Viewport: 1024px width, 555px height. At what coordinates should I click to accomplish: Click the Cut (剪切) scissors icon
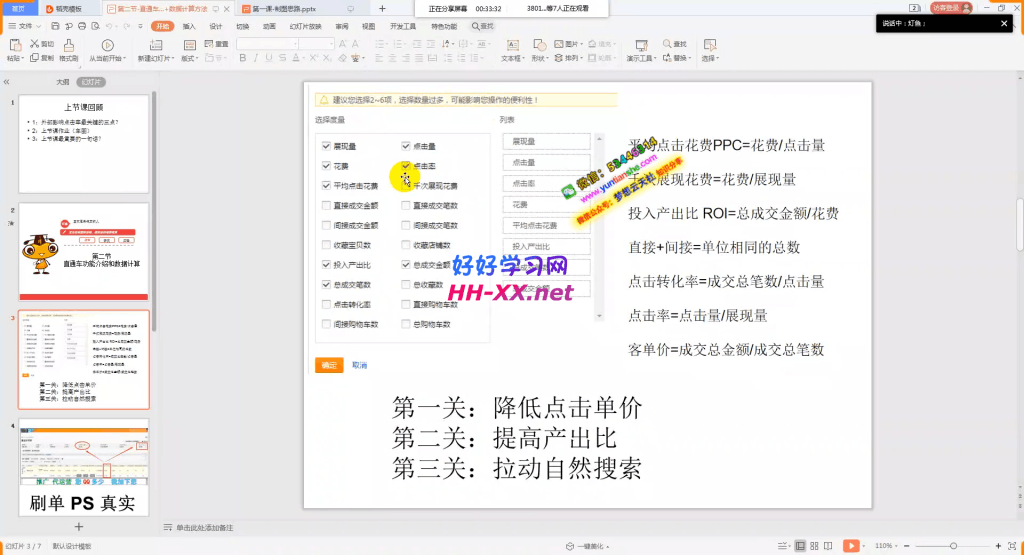[35, 44]
